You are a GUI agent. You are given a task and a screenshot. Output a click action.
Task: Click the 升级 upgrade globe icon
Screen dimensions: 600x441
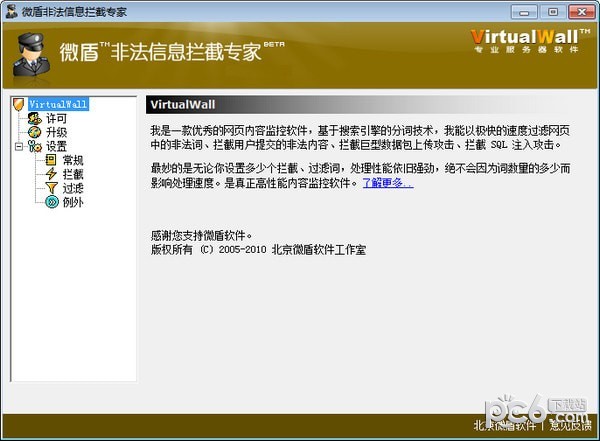(34, 132)
